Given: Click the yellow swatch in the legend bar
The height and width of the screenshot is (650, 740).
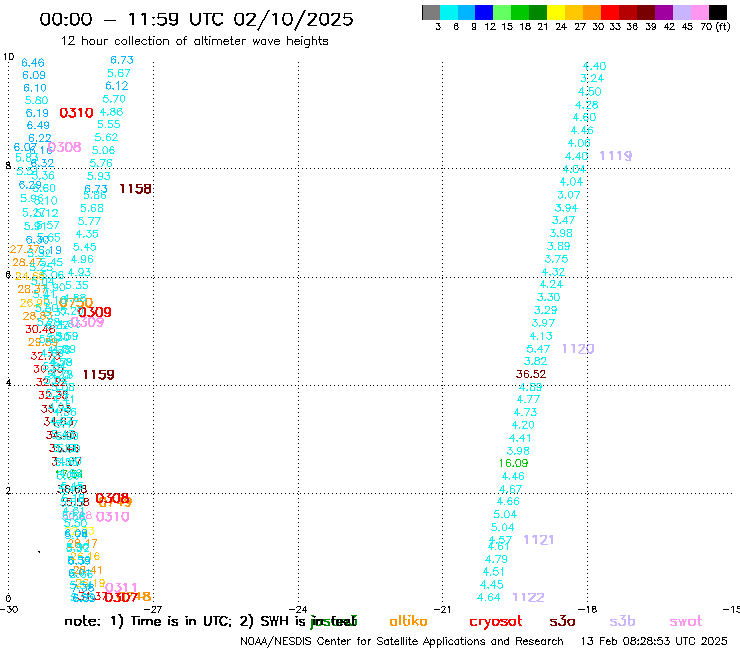Looking at the screenshot, I should (556, 13).
